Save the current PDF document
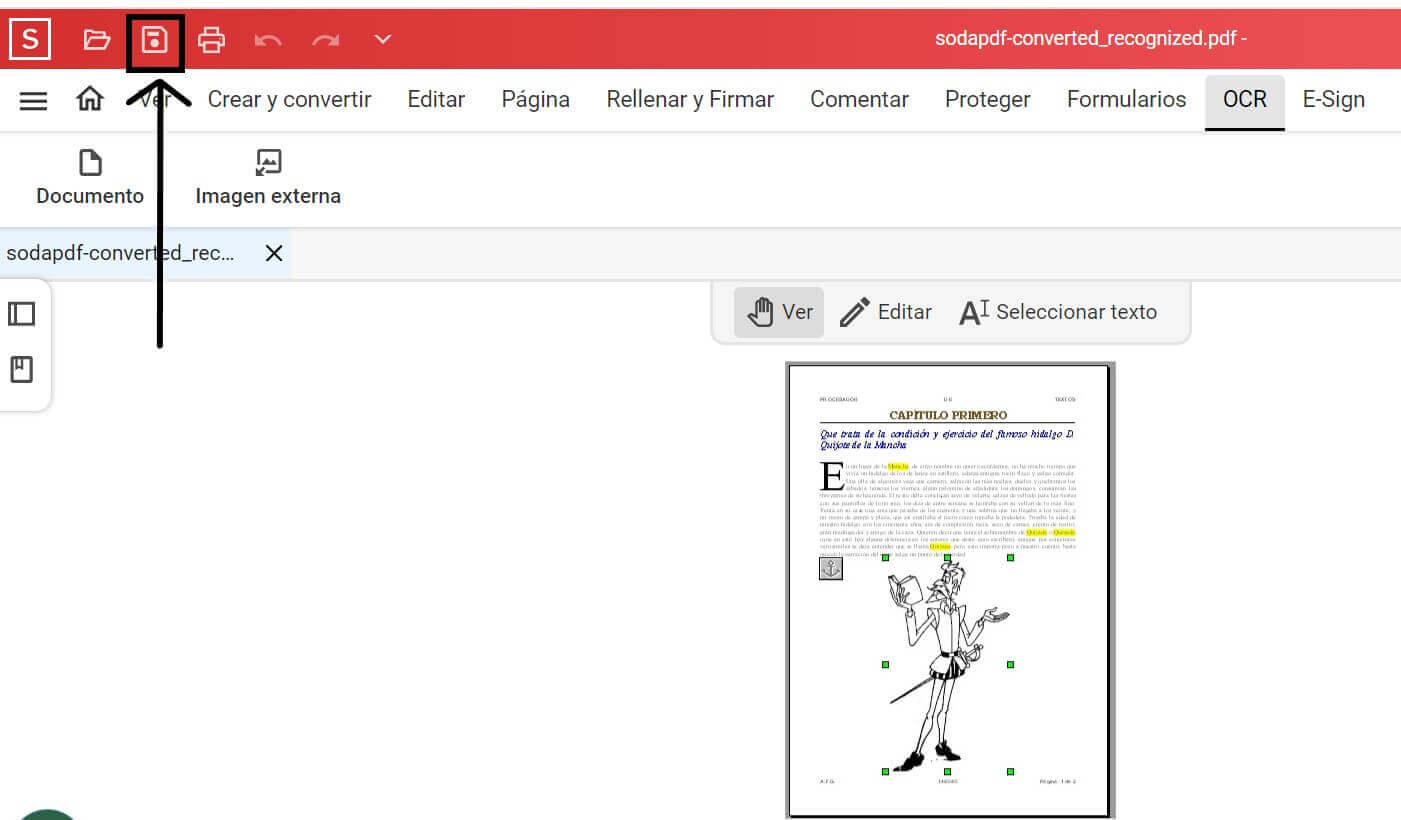The image size is (1401, 820). click(155, 38)
